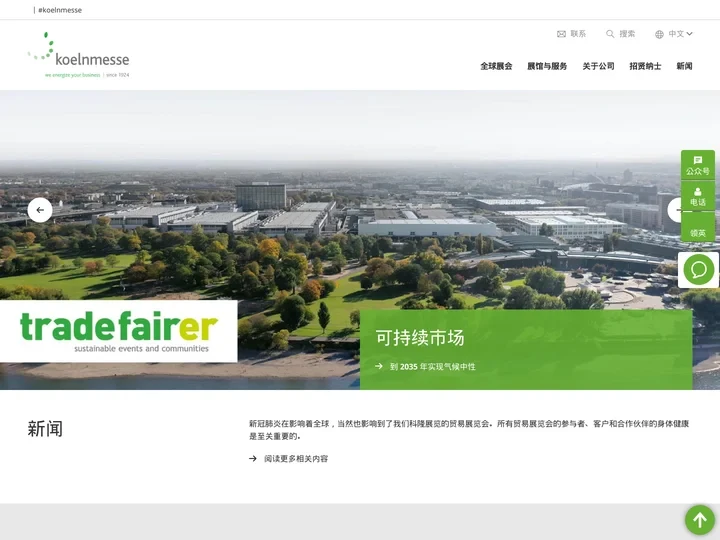Click the koelnmesse logo
This screenshot has width=720, height=540.
79,55
